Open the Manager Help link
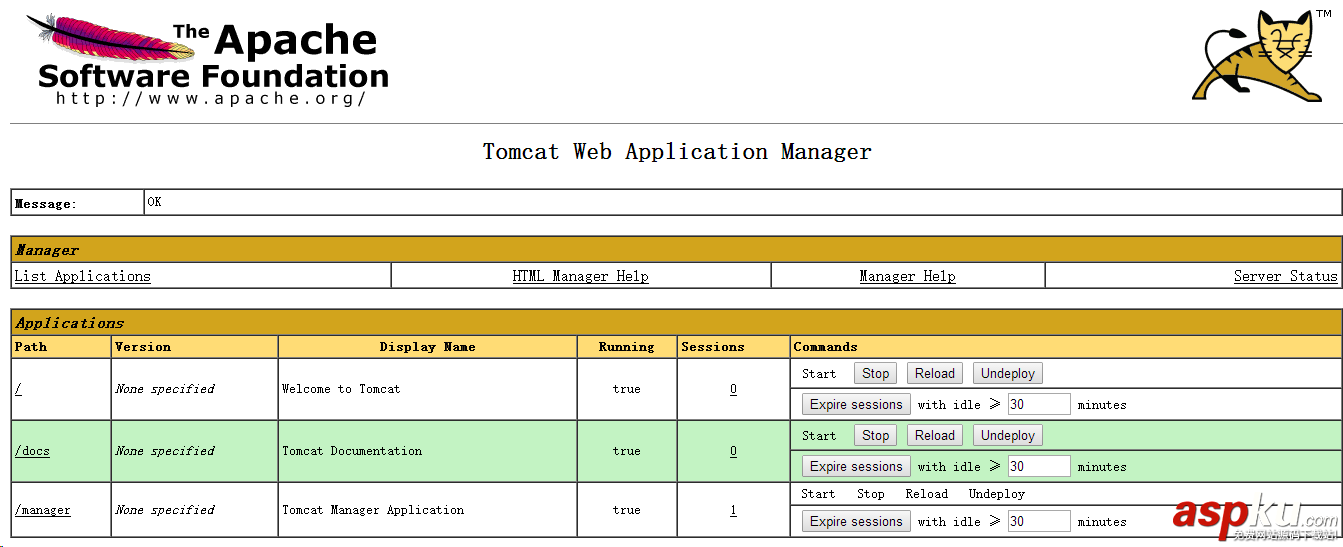The height and width of the screenshot is (547, 1343). 907,276
